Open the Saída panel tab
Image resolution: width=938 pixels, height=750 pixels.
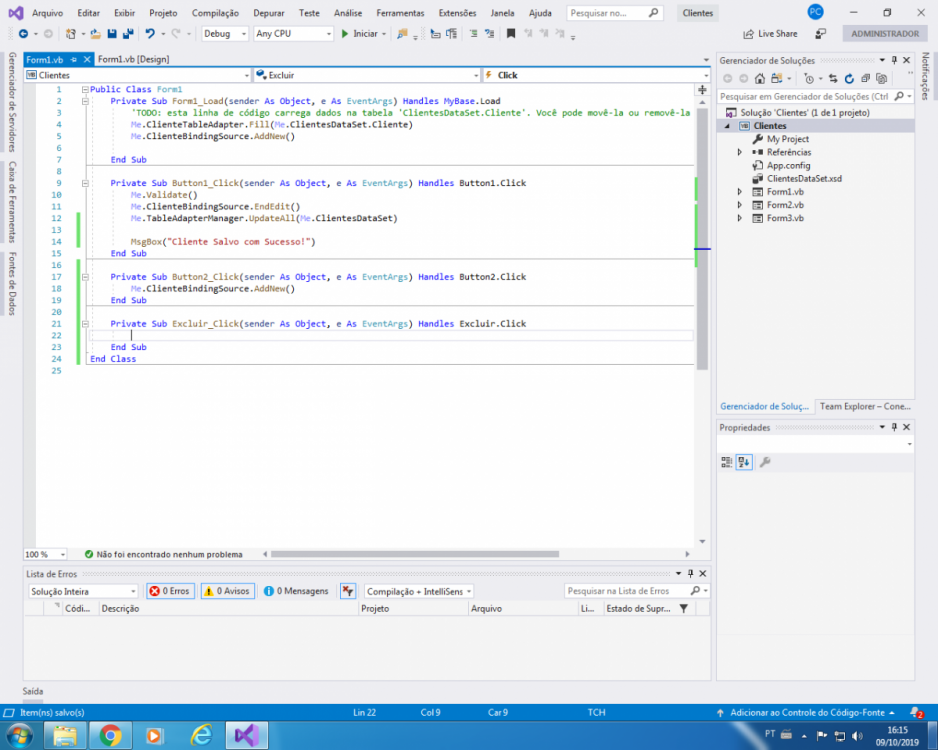(x=33, y=691)
